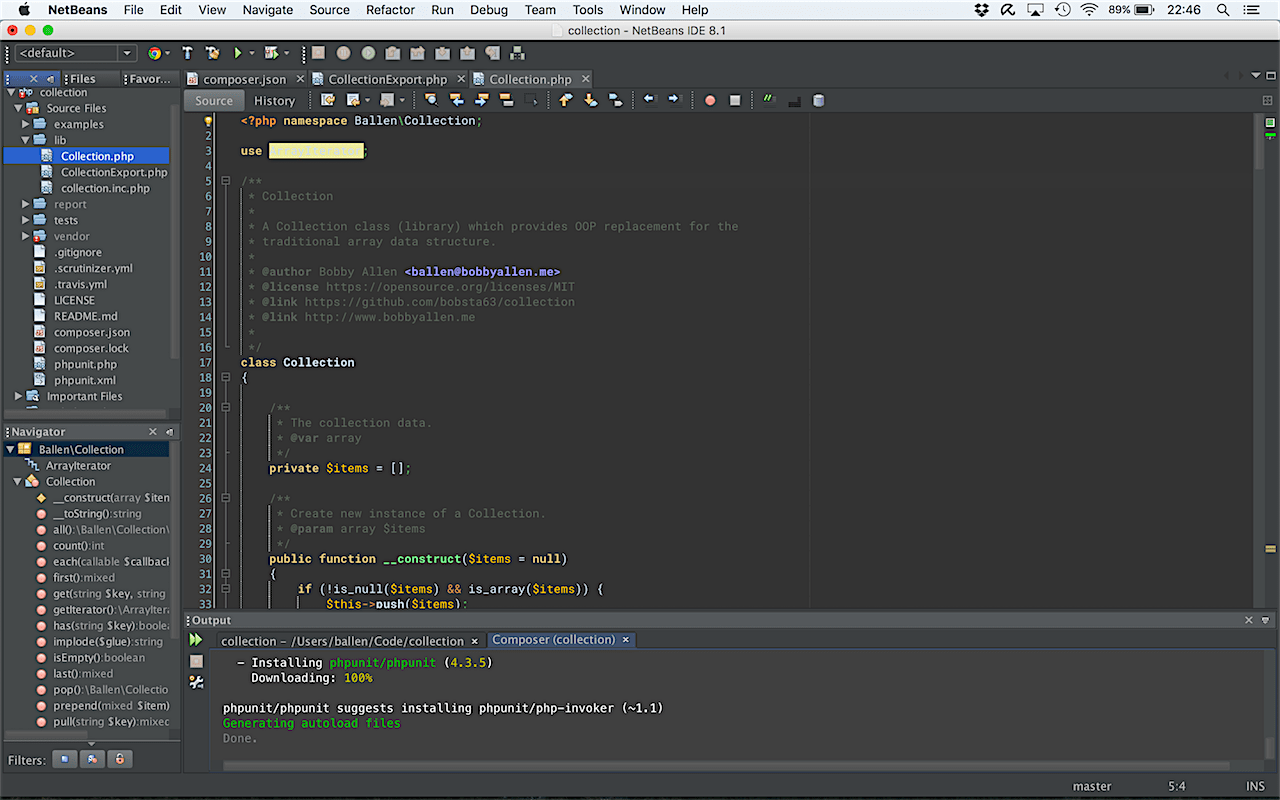The height and width of the screenshot is (800, 1280).
Task: Click the Last Edit icon in editor toolbar
Action: (327, 100)
